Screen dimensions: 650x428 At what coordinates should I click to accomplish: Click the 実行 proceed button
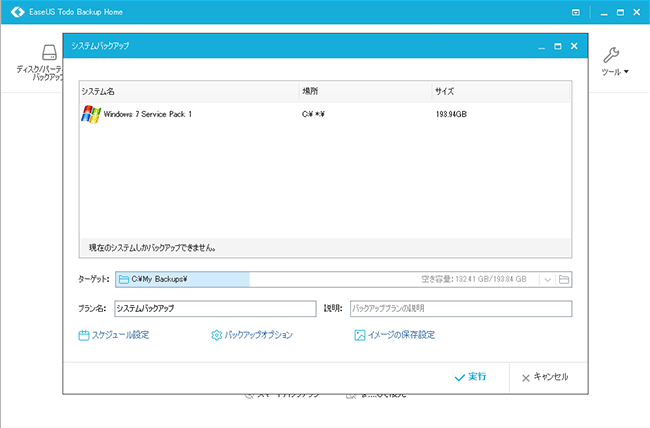[471, 377]
